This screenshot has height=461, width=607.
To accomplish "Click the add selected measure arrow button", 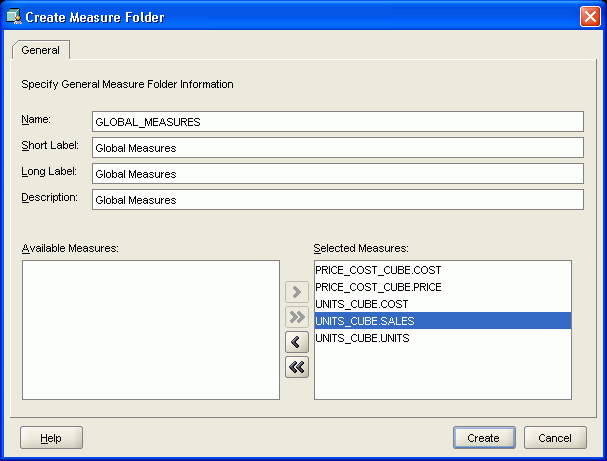I will pos(297,292).
